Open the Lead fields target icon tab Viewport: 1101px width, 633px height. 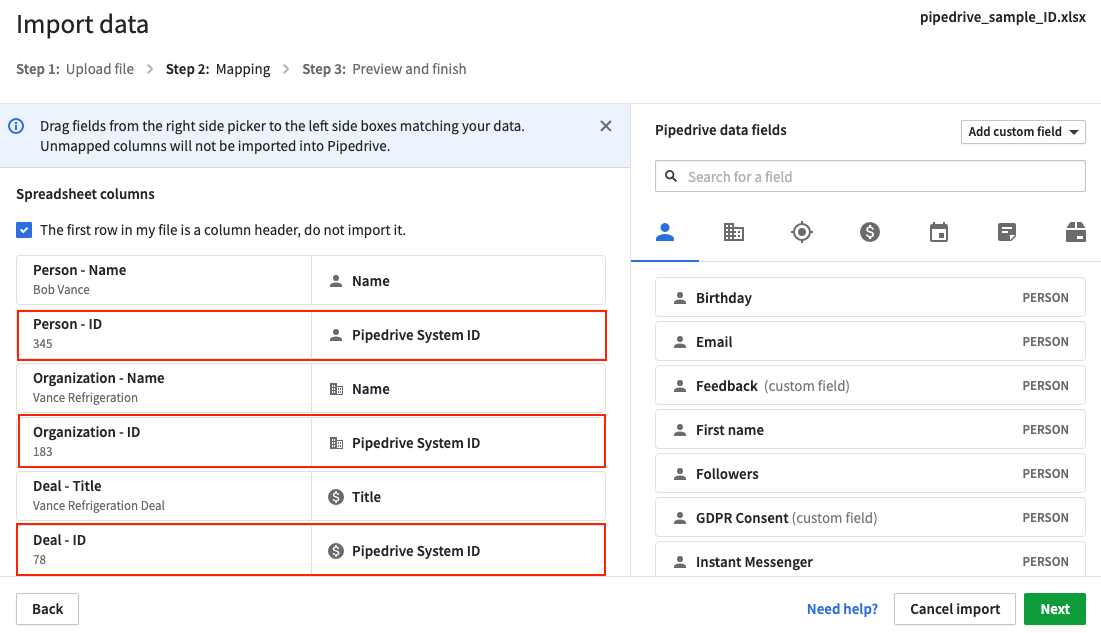click(x=801, y=232)
